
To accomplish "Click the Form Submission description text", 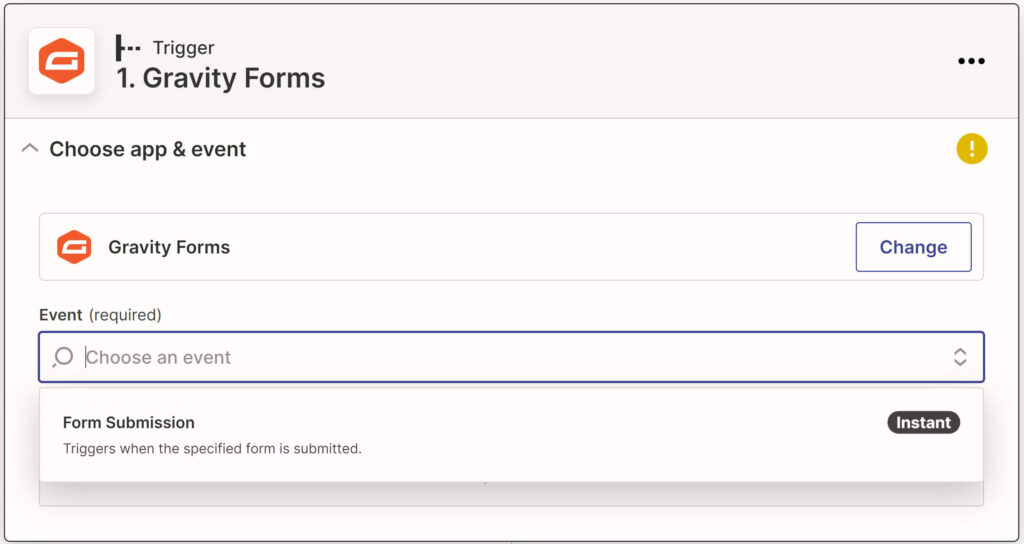I will click(212, 449).
